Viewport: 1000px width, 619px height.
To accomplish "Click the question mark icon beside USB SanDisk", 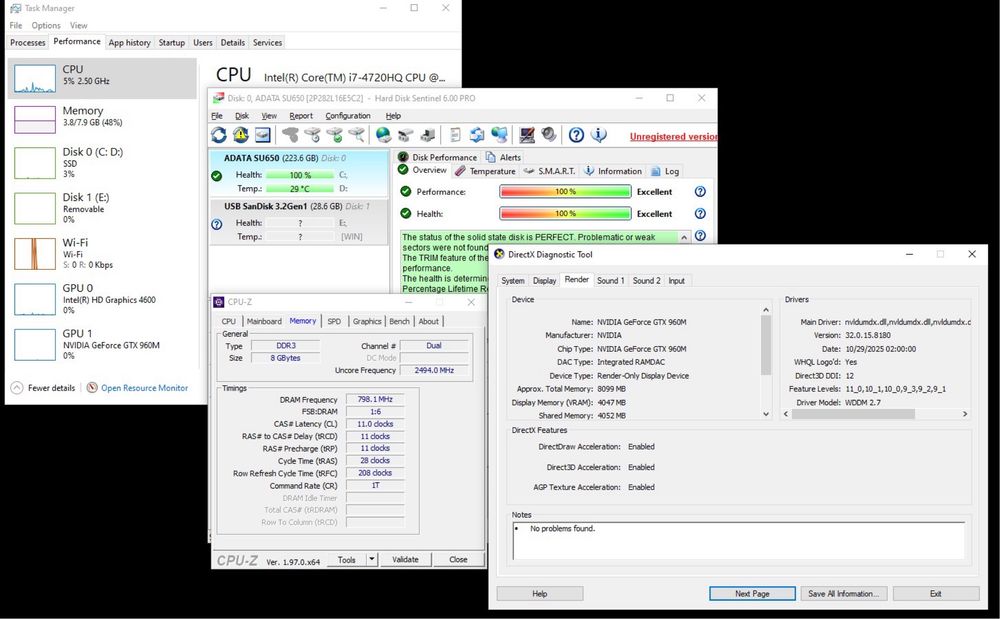I will pyautogui.click(x=217, y=224).
